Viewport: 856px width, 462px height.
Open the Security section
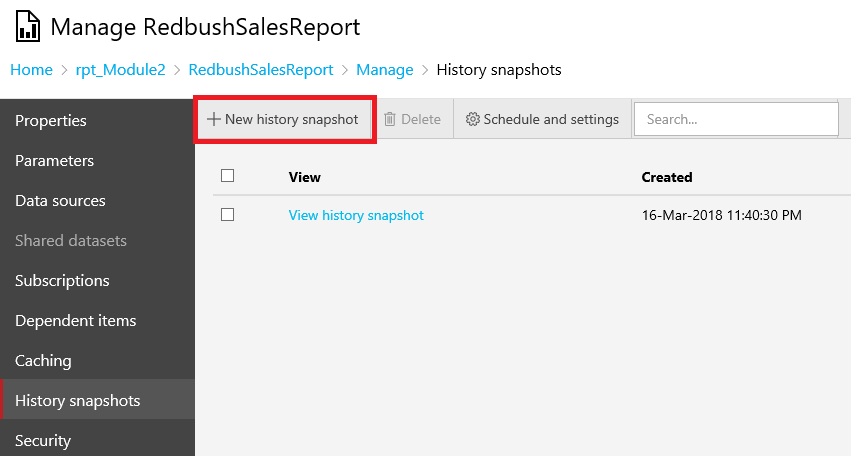43,441
